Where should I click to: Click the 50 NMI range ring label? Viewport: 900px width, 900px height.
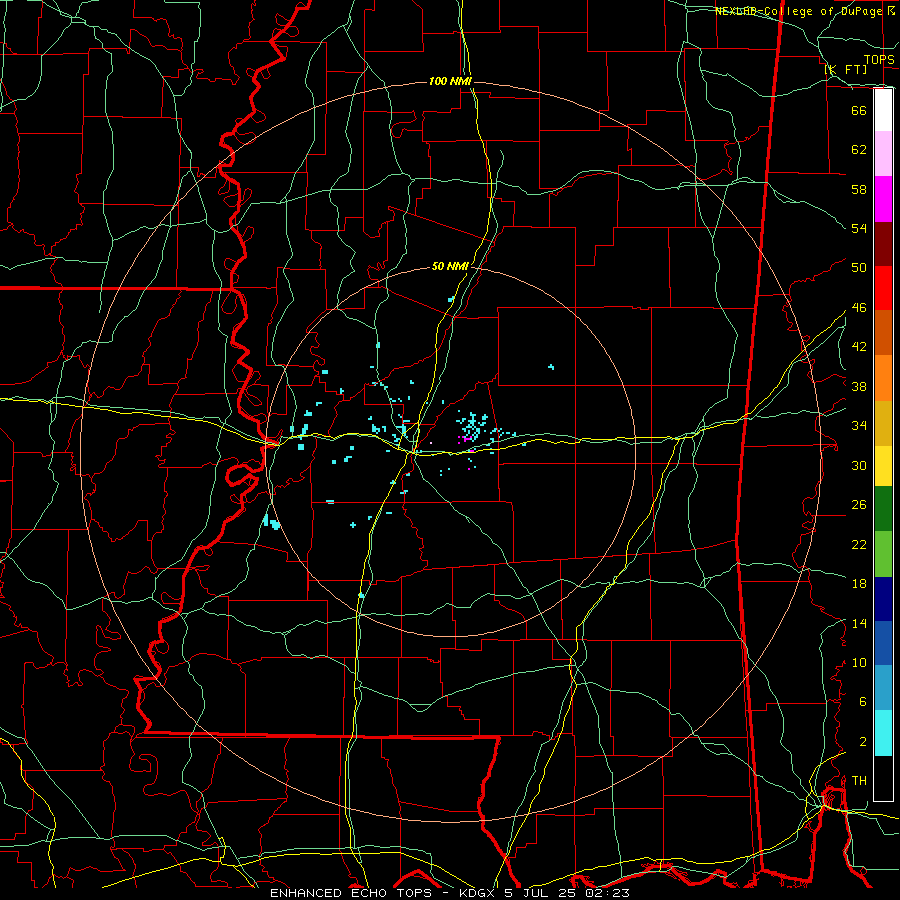[451, 266]
